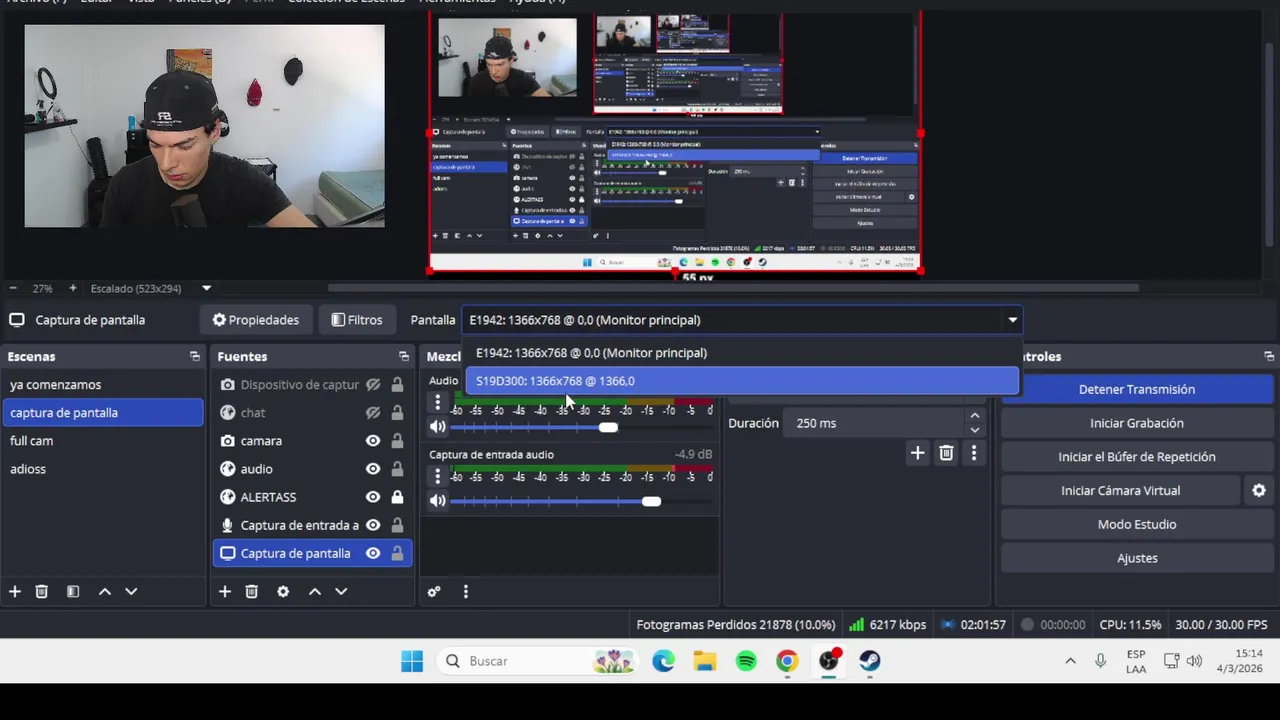
Task: Click the Windows Start button
Action: click(x=412, y=661)
